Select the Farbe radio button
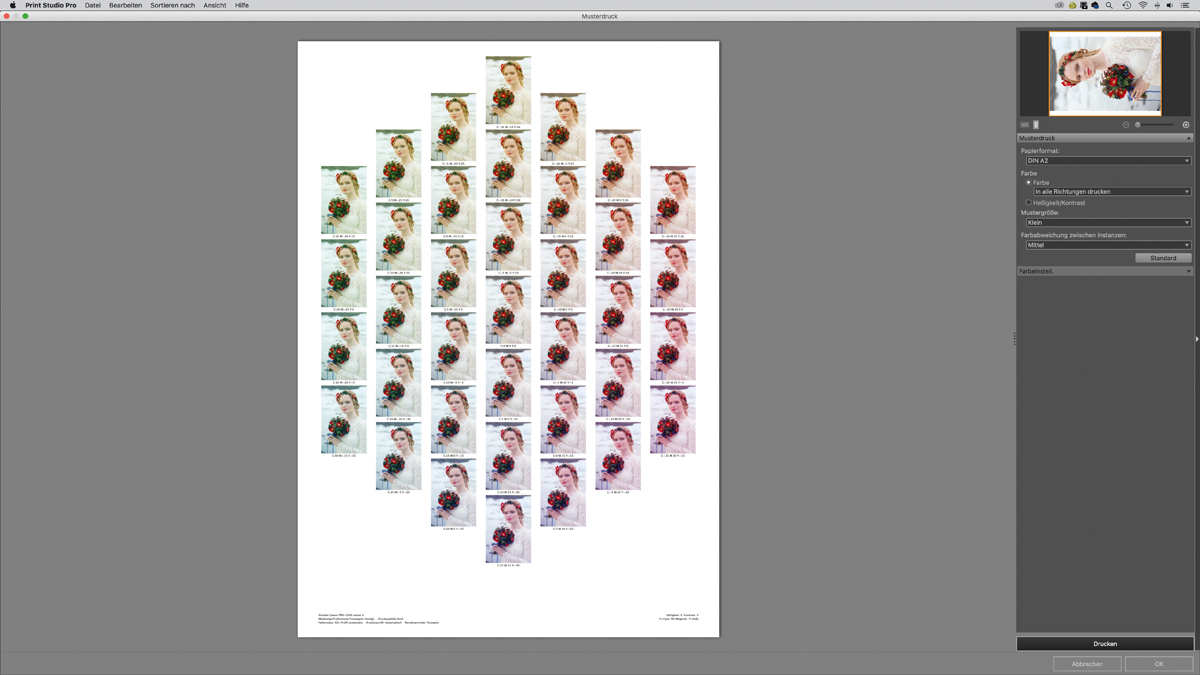Screen dimensions: 1200x675 click(1028, 183)
